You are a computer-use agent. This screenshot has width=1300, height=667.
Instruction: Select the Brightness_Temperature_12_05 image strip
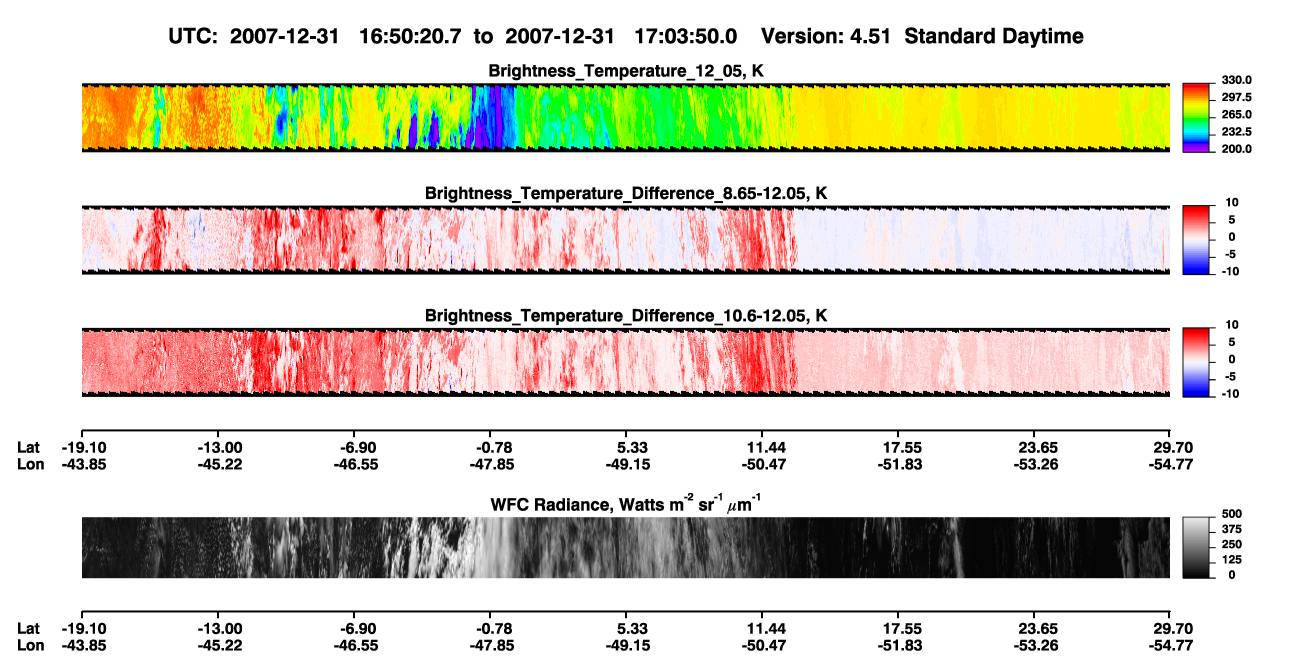626,117
